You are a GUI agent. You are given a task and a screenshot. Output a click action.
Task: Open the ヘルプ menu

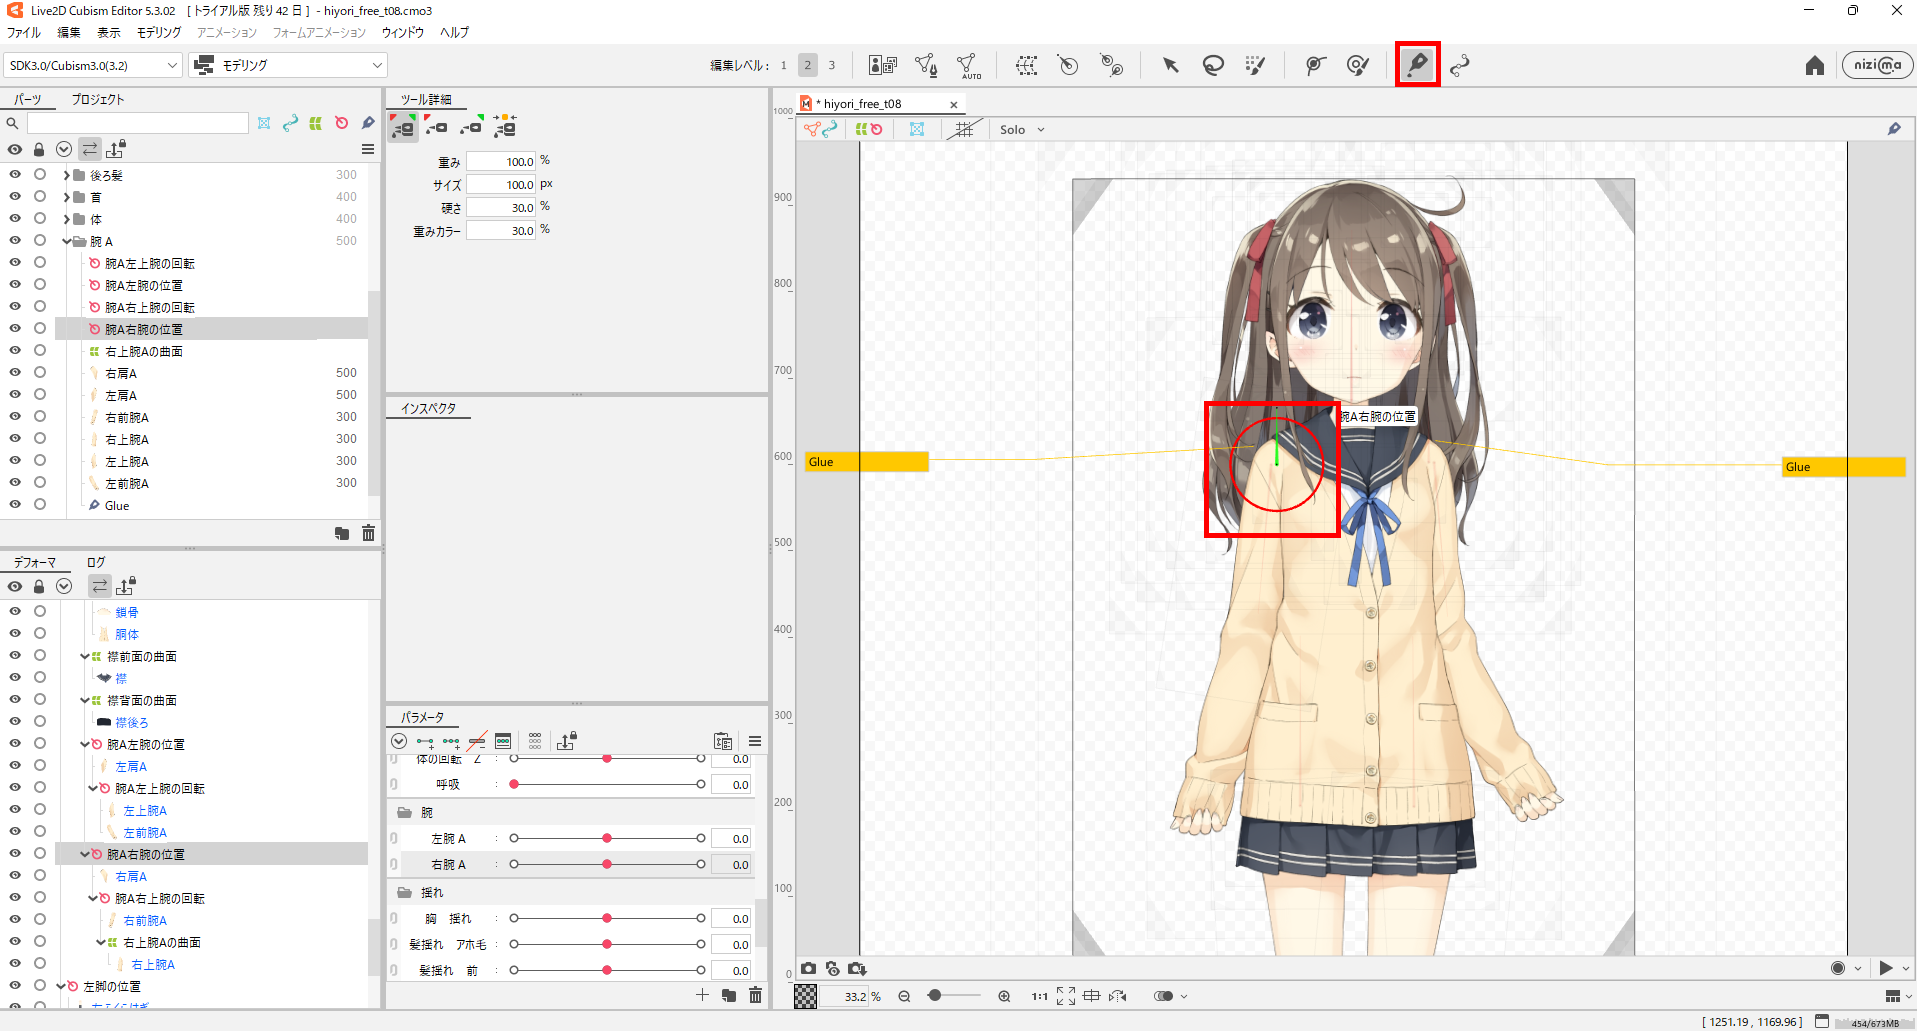(x=455, y=32)
